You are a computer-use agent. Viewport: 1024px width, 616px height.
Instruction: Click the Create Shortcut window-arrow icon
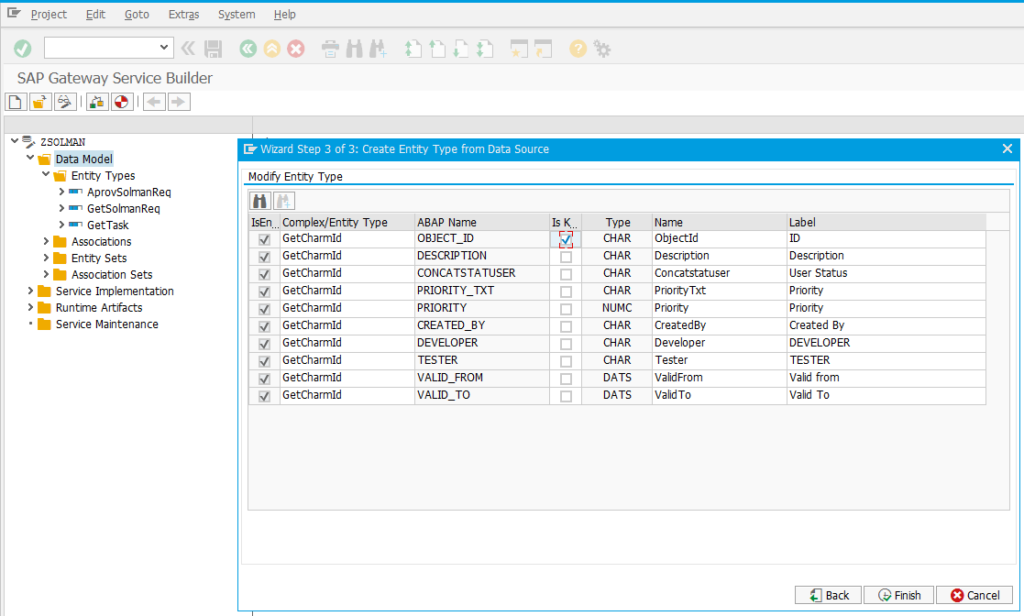pos(543,48)
